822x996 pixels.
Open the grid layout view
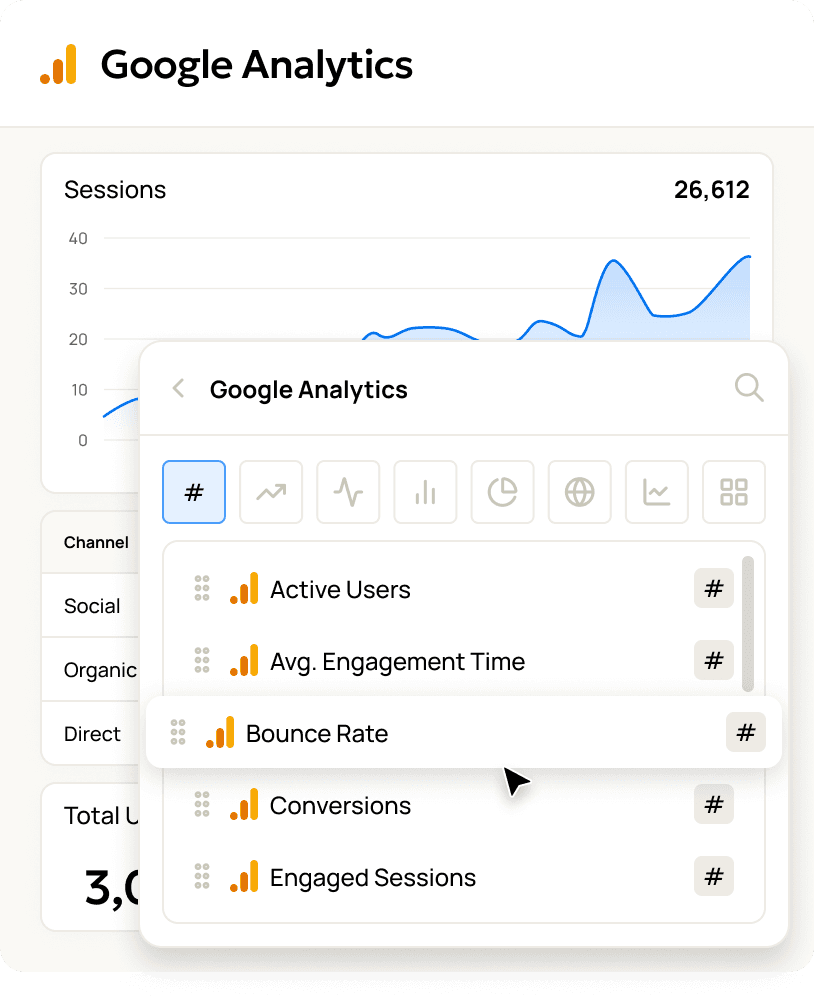coord(733,492)
